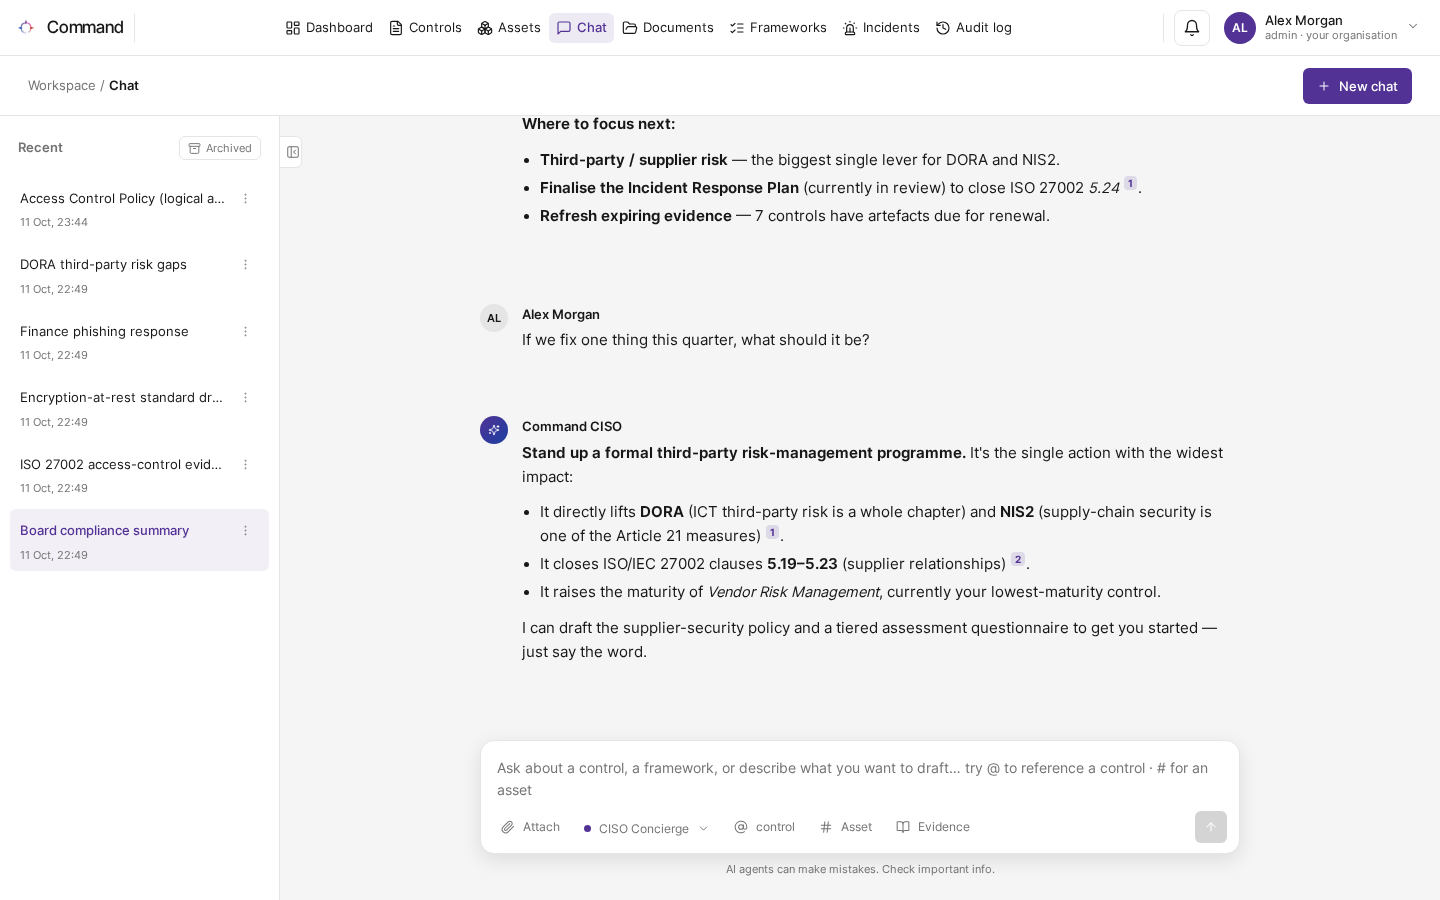Open the DORA third-party risk gaps chat
1440x900 pixels.
(139, 275)
